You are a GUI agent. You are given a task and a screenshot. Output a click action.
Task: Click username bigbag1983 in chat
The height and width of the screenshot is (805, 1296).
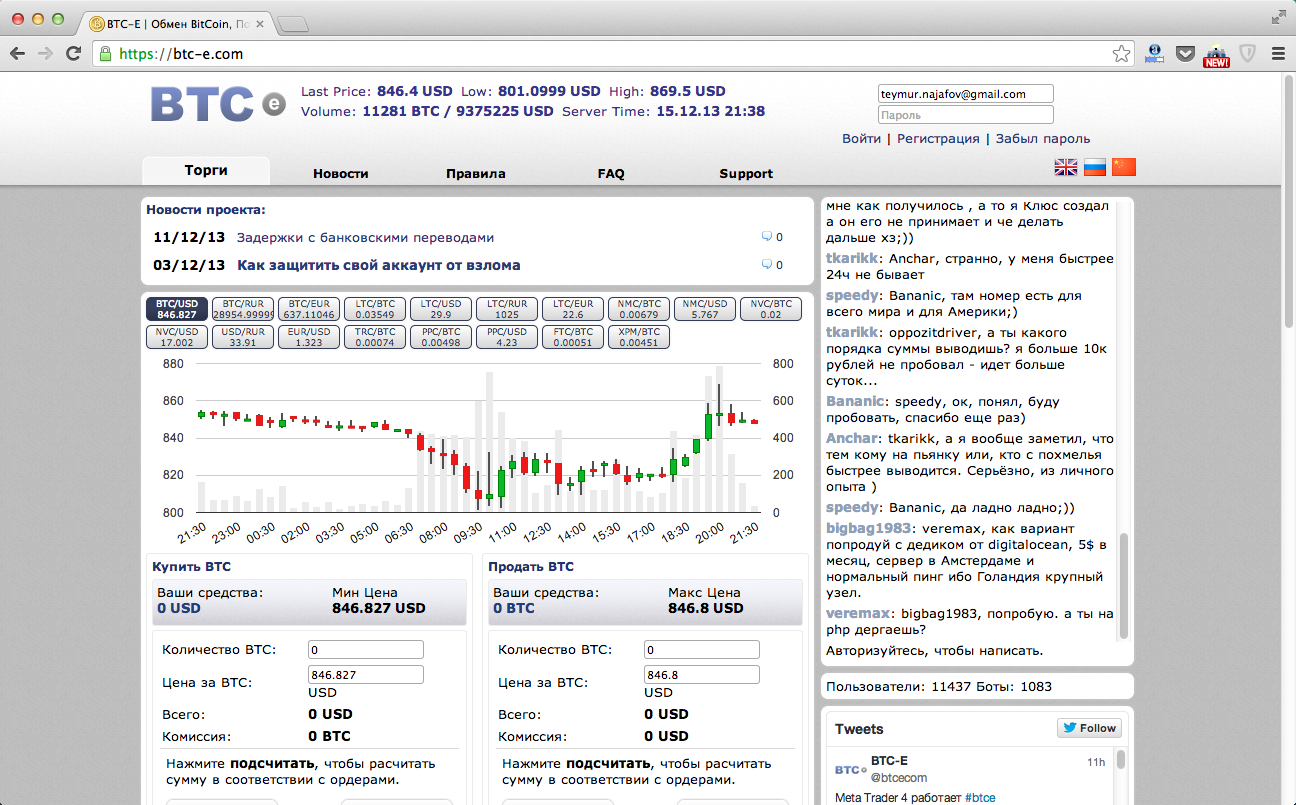pos(868,528)
